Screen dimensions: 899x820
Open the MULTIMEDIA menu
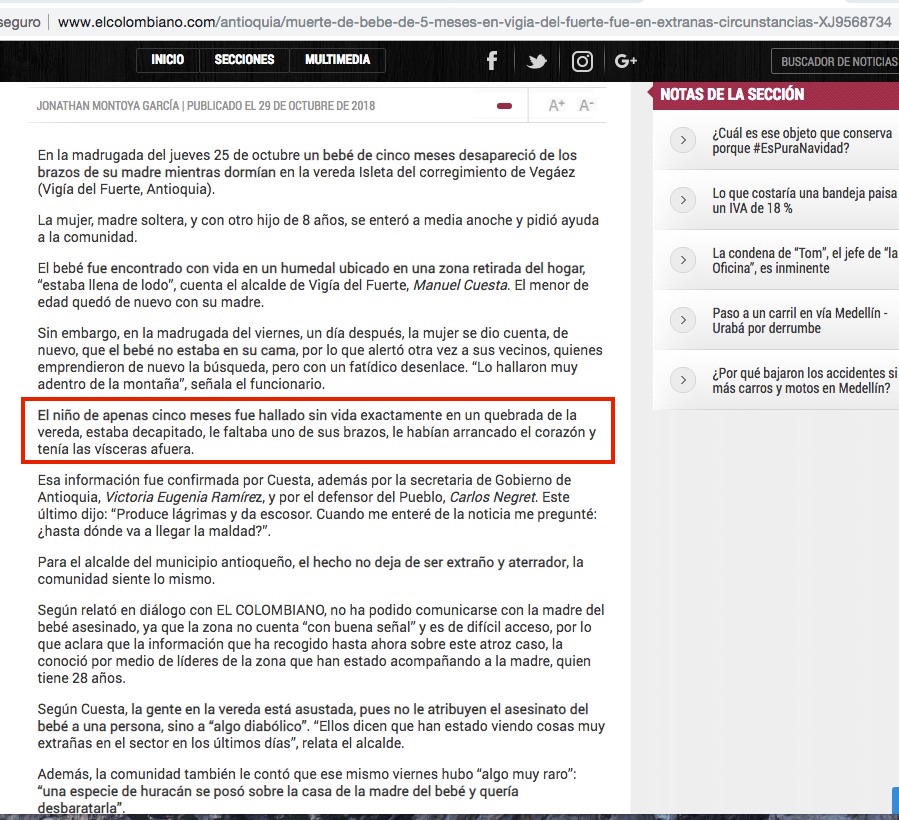coord(337,60)
